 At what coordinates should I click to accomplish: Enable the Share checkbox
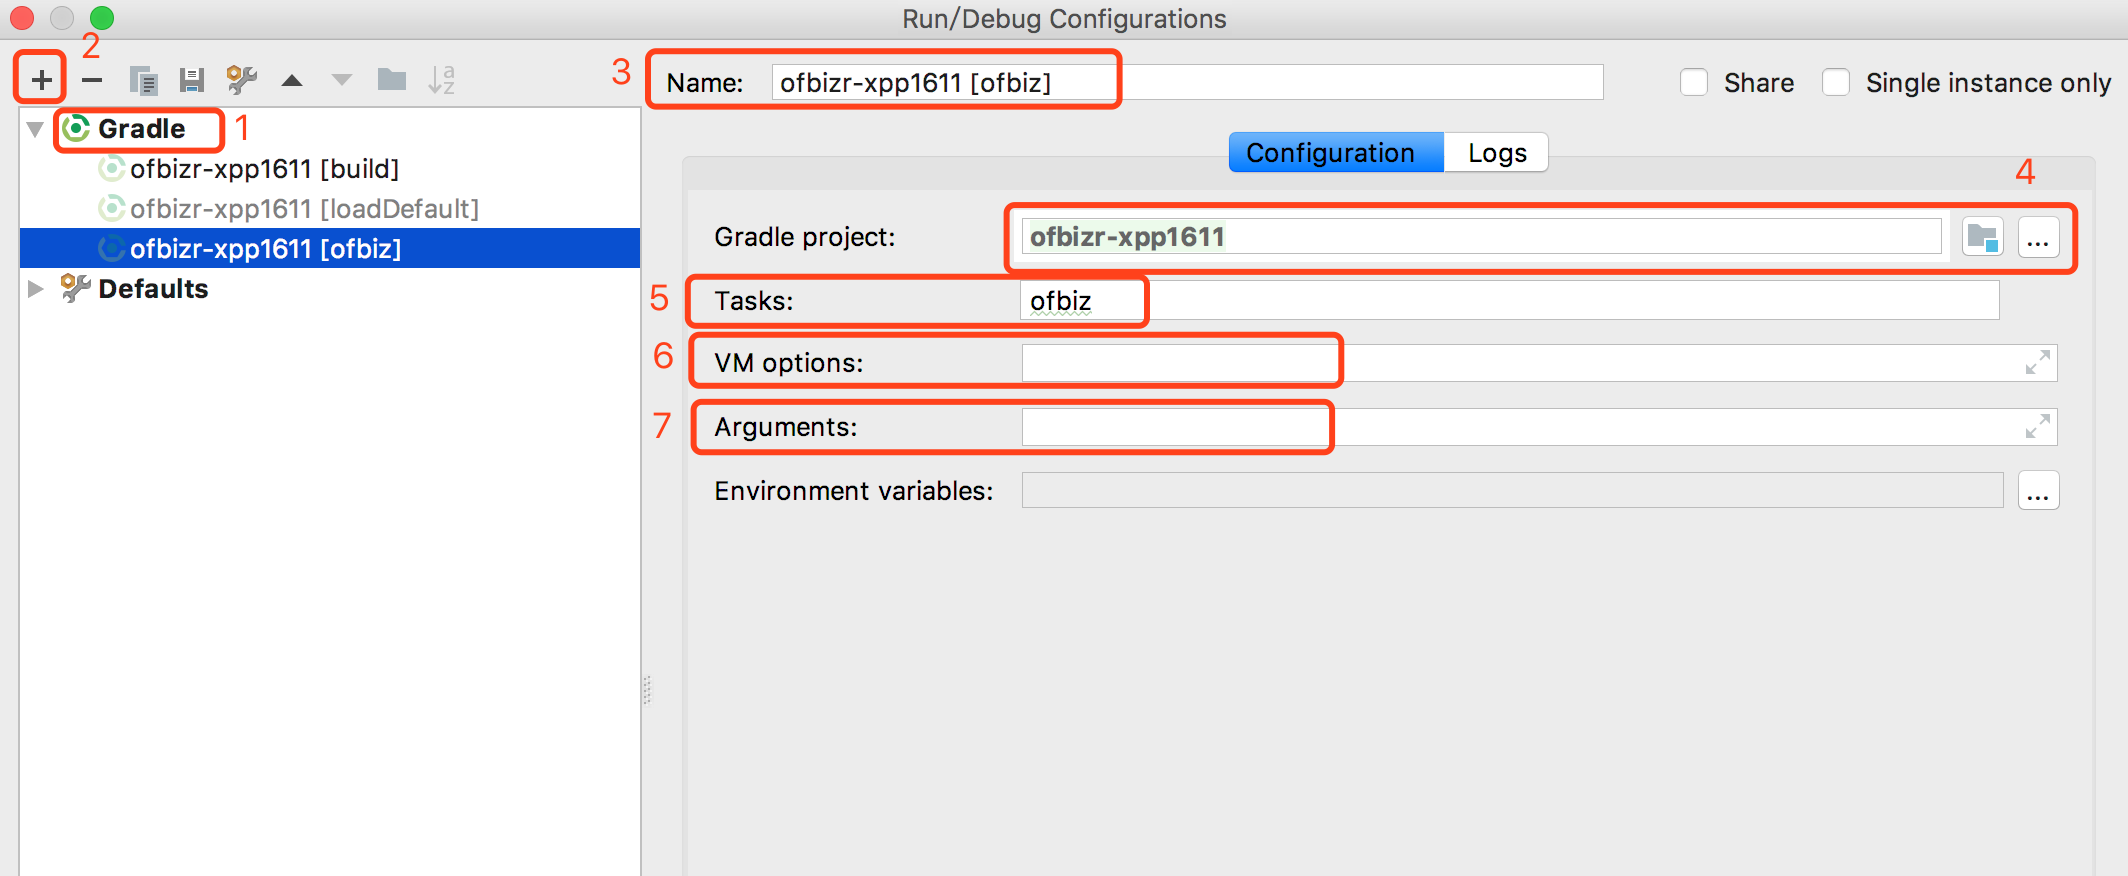click(1693, 82)
